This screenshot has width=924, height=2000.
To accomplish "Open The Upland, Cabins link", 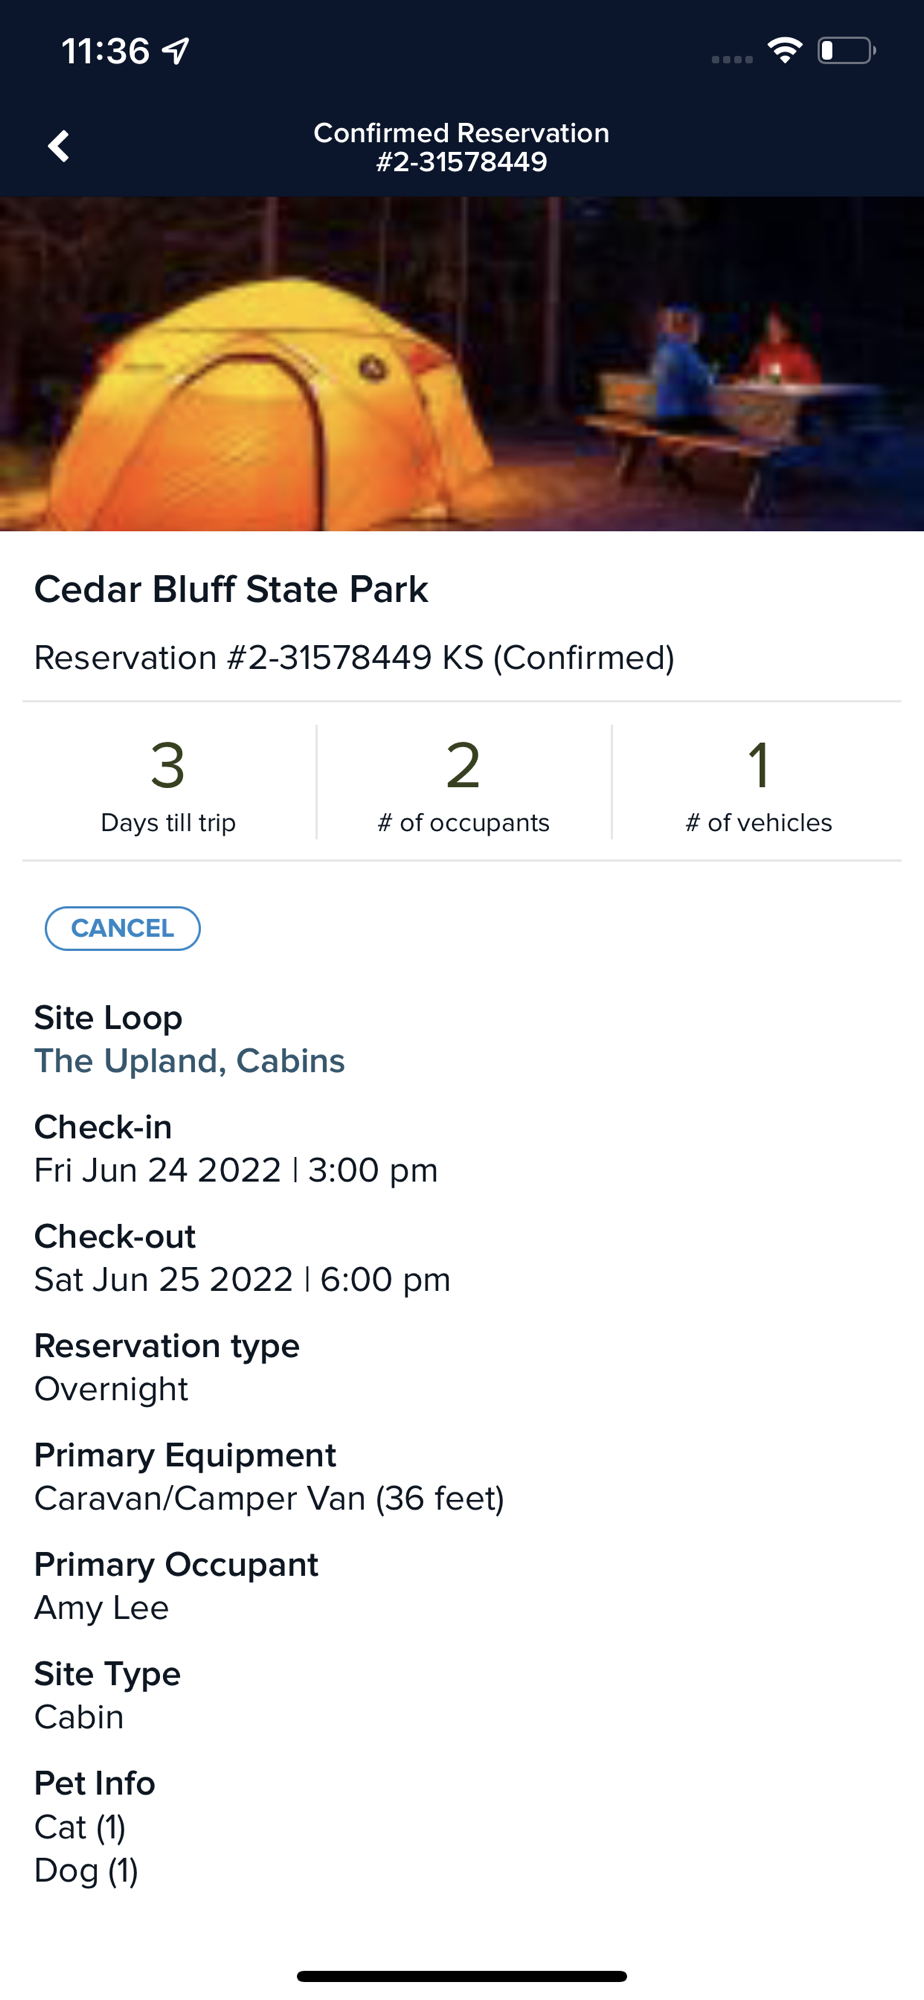I will tap(190, 1061).
